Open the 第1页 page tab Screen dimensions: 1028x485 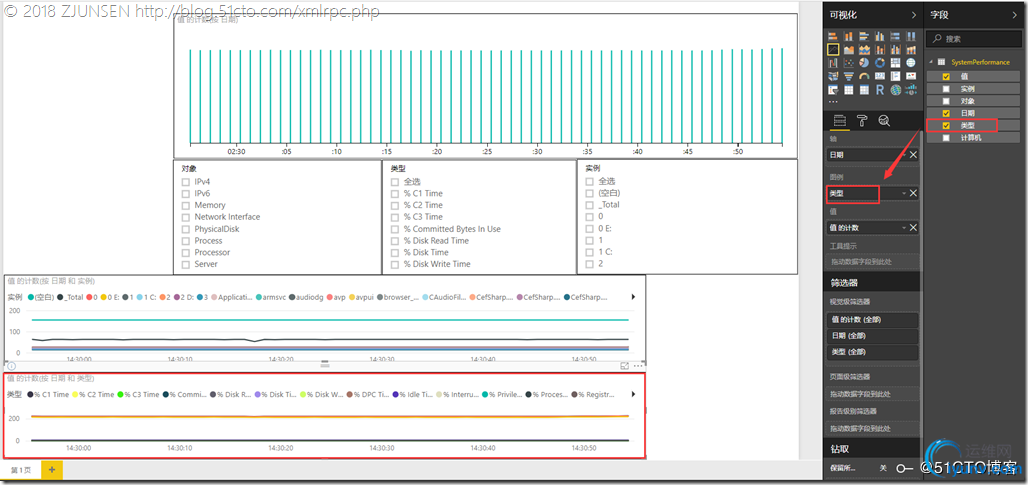click(21, 471)
